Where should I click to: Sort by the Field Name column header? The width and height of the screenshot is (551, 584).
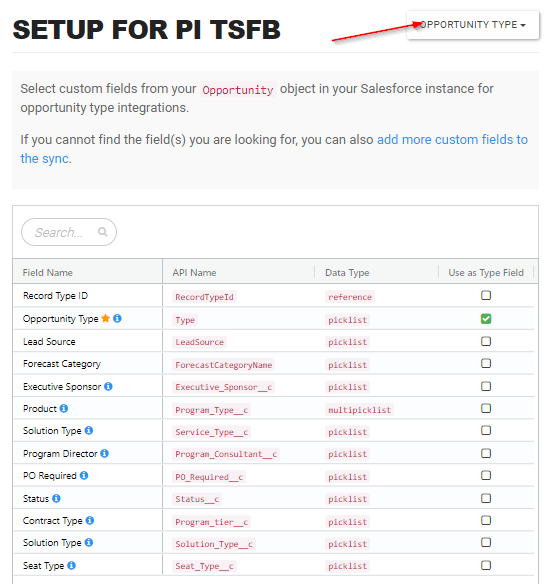tap(48, 273)
